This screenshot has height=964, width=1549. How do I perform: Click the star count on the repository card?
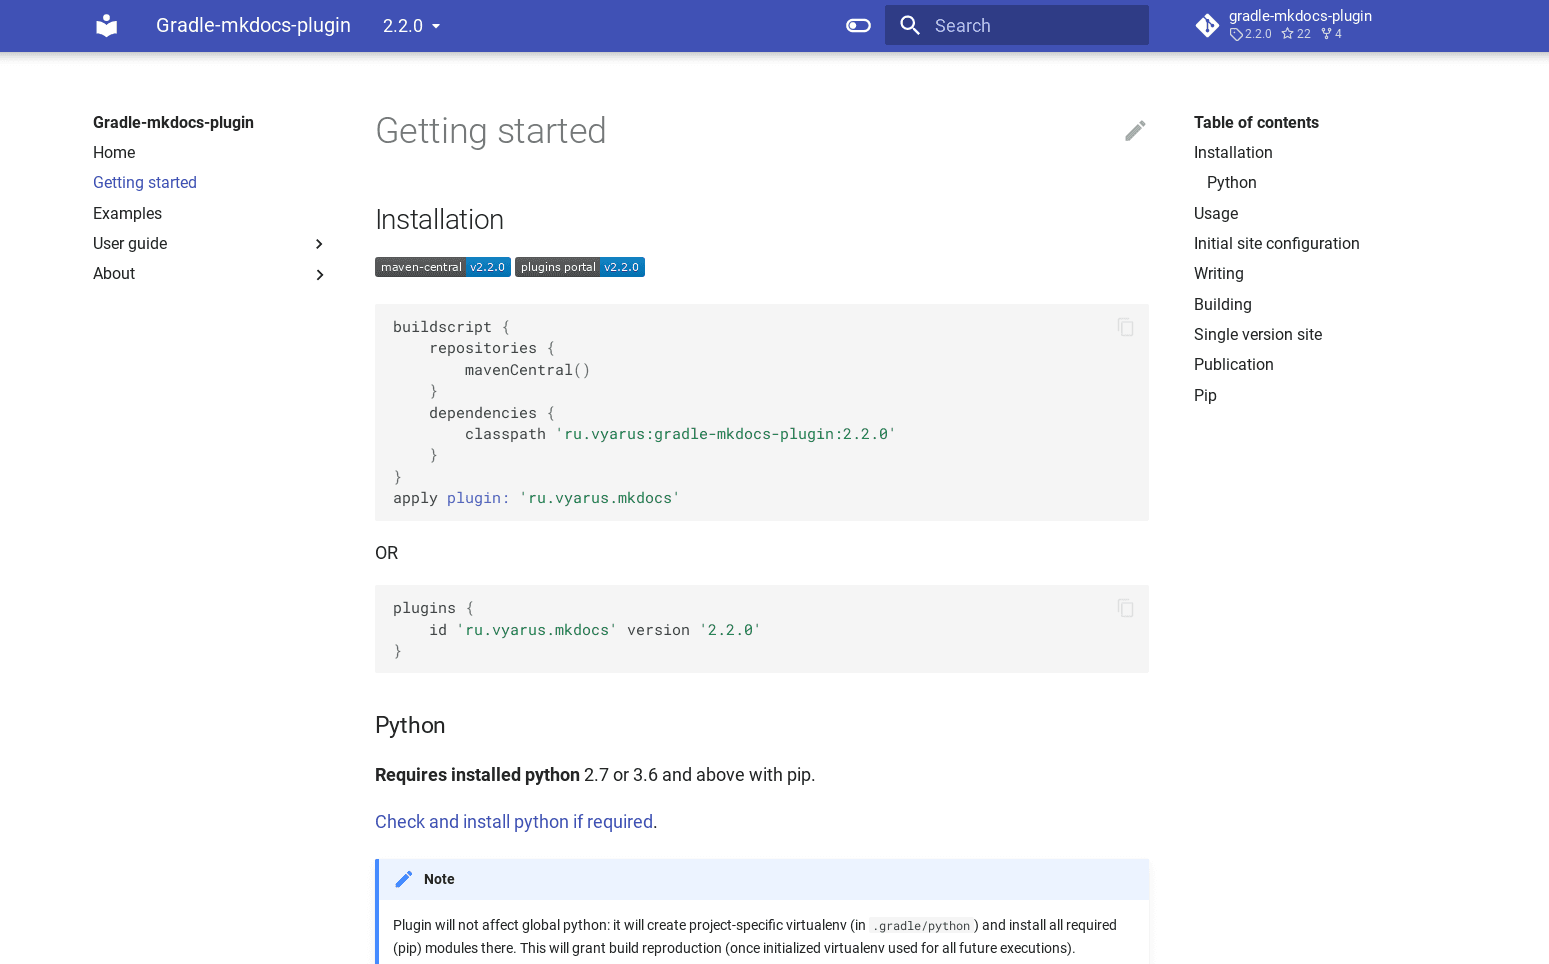(1295, 33)
